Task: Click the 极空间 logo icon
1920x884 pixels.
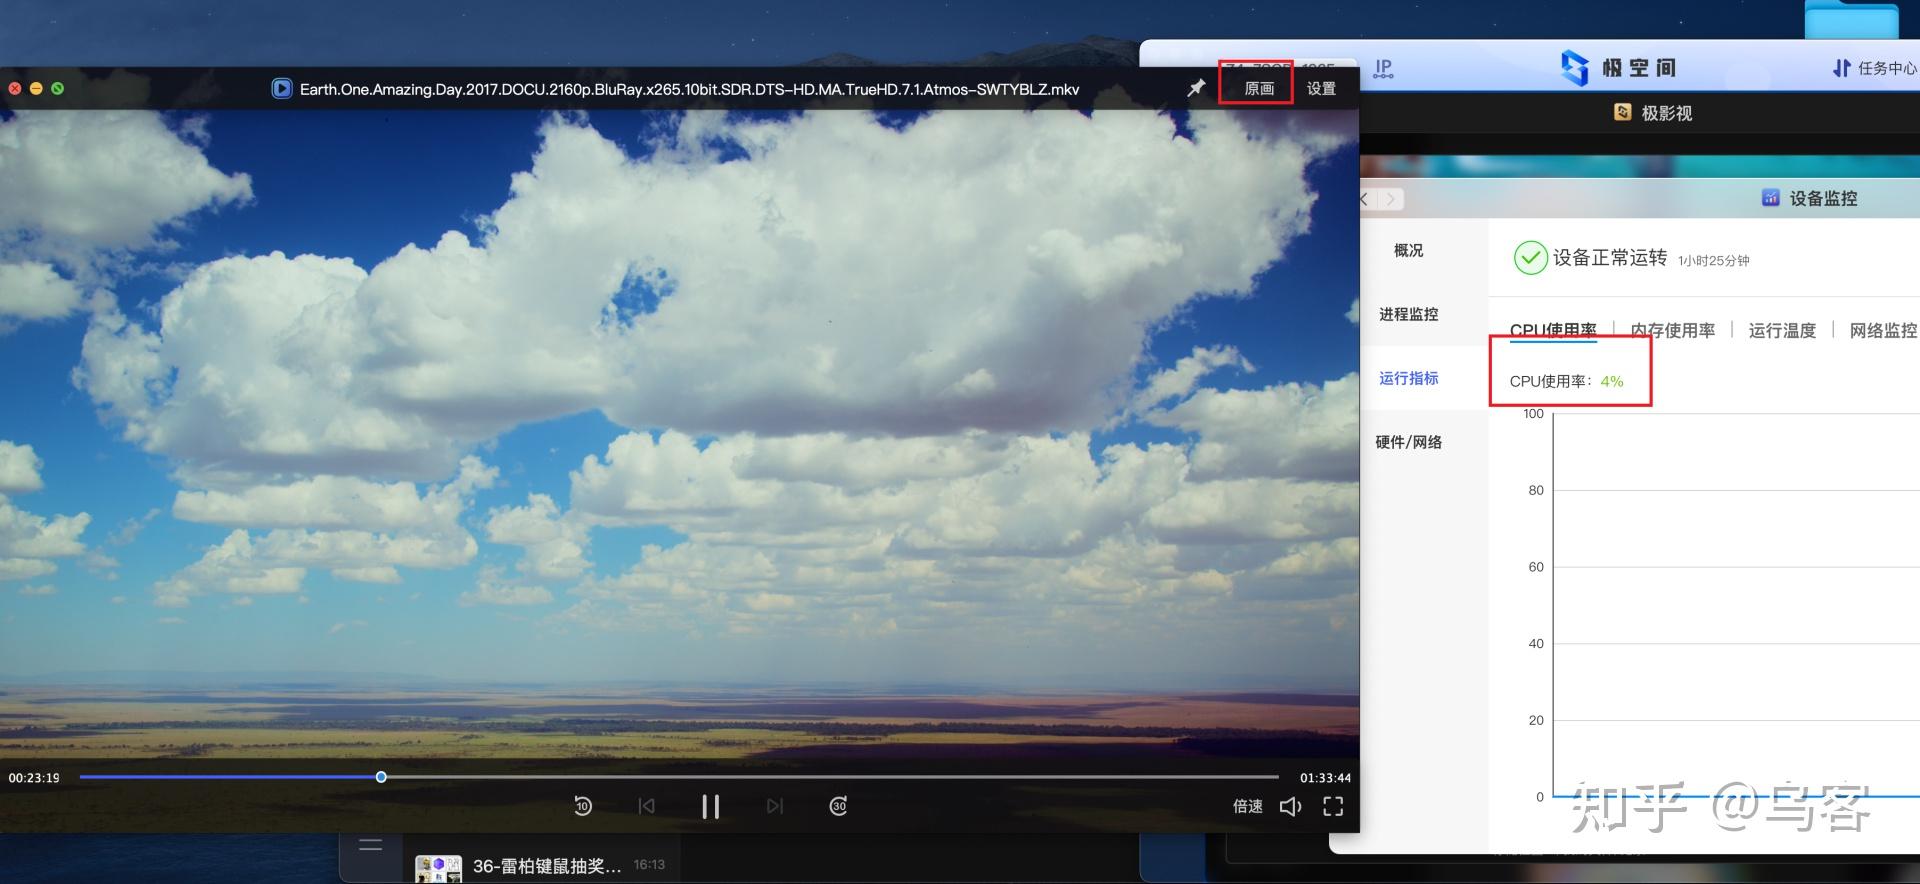Action: 1575,68
